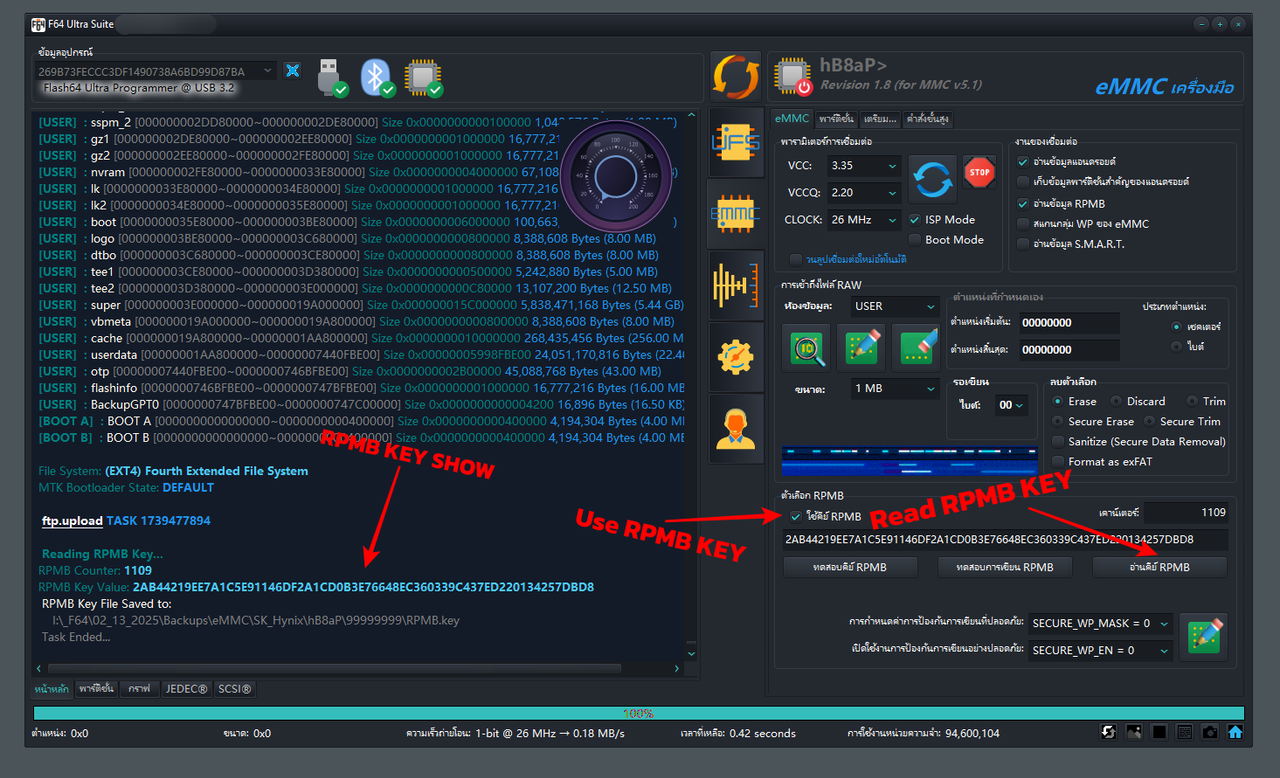This screenshot has height=778, width=1280.
Task: Click the counter field showing 1109
Action: click(x=1186, y=512)
